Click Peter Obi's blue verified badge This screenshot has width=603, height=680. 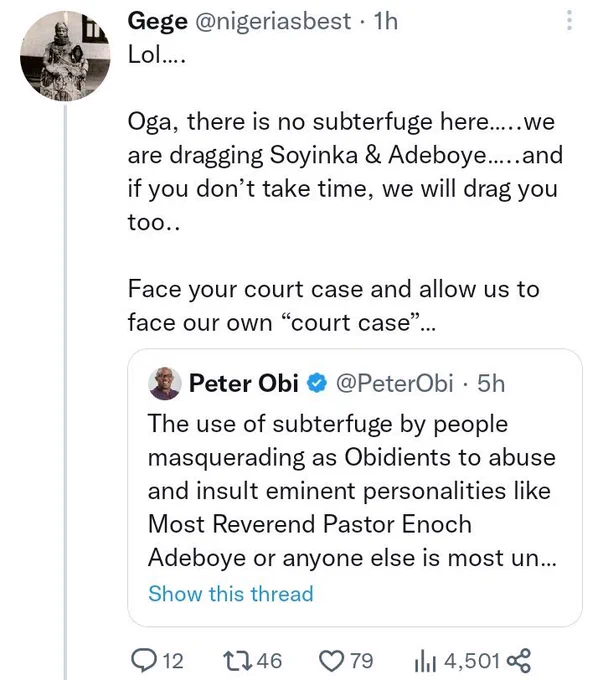tap(317, 384)
